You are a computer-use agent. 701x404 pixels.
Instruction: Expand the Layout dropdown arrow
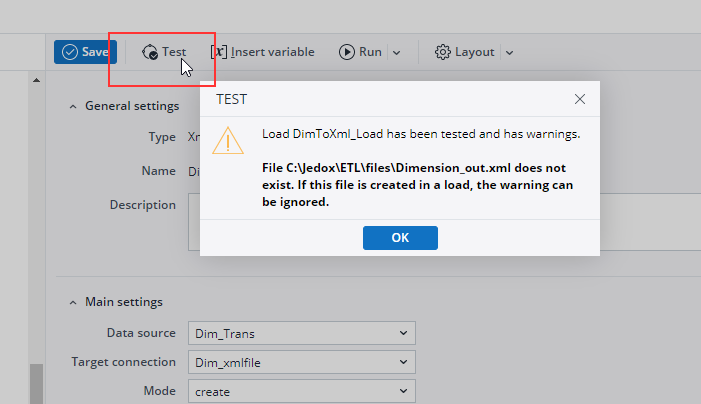(x=509, y=53)
